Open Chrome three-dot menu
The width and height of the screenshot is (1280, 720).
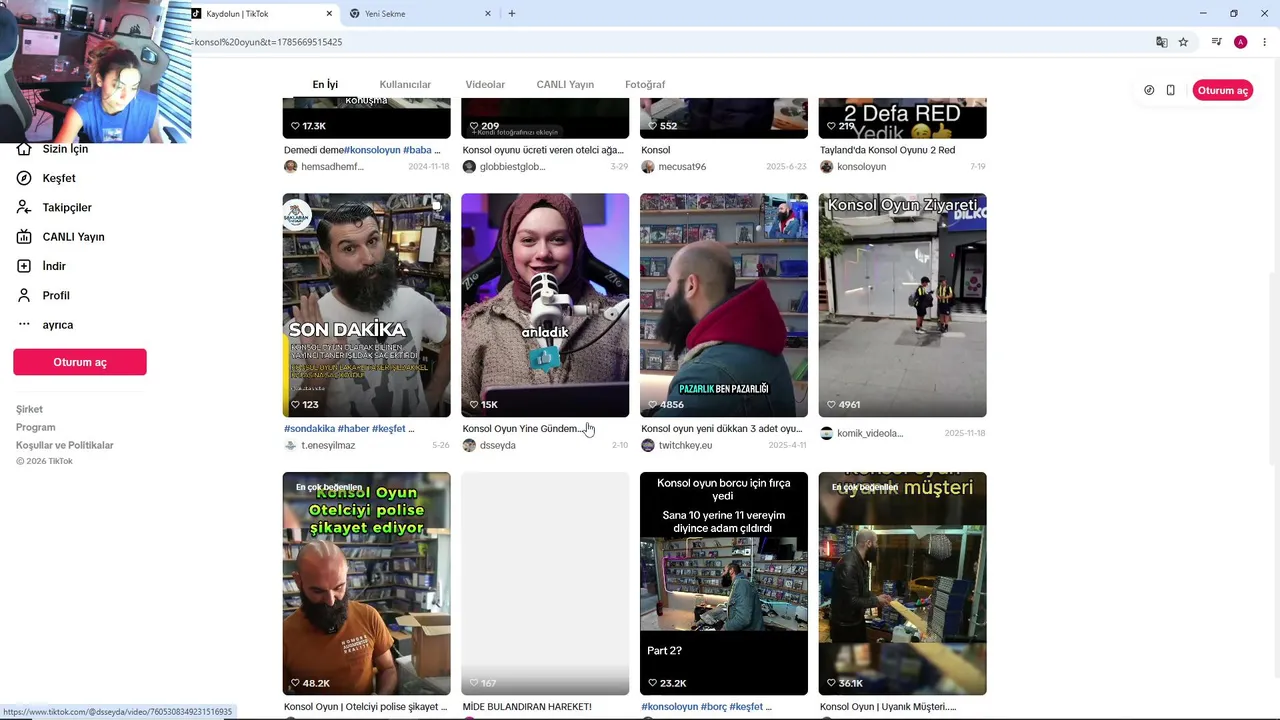1264,42
